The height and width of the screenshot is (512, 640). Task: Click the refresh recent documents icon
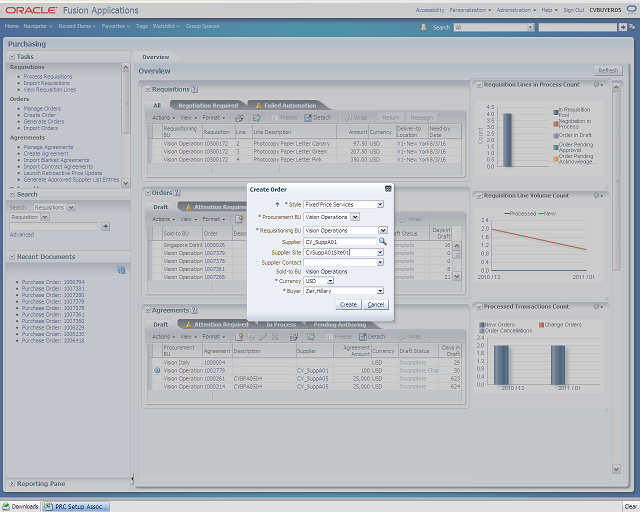121,270
